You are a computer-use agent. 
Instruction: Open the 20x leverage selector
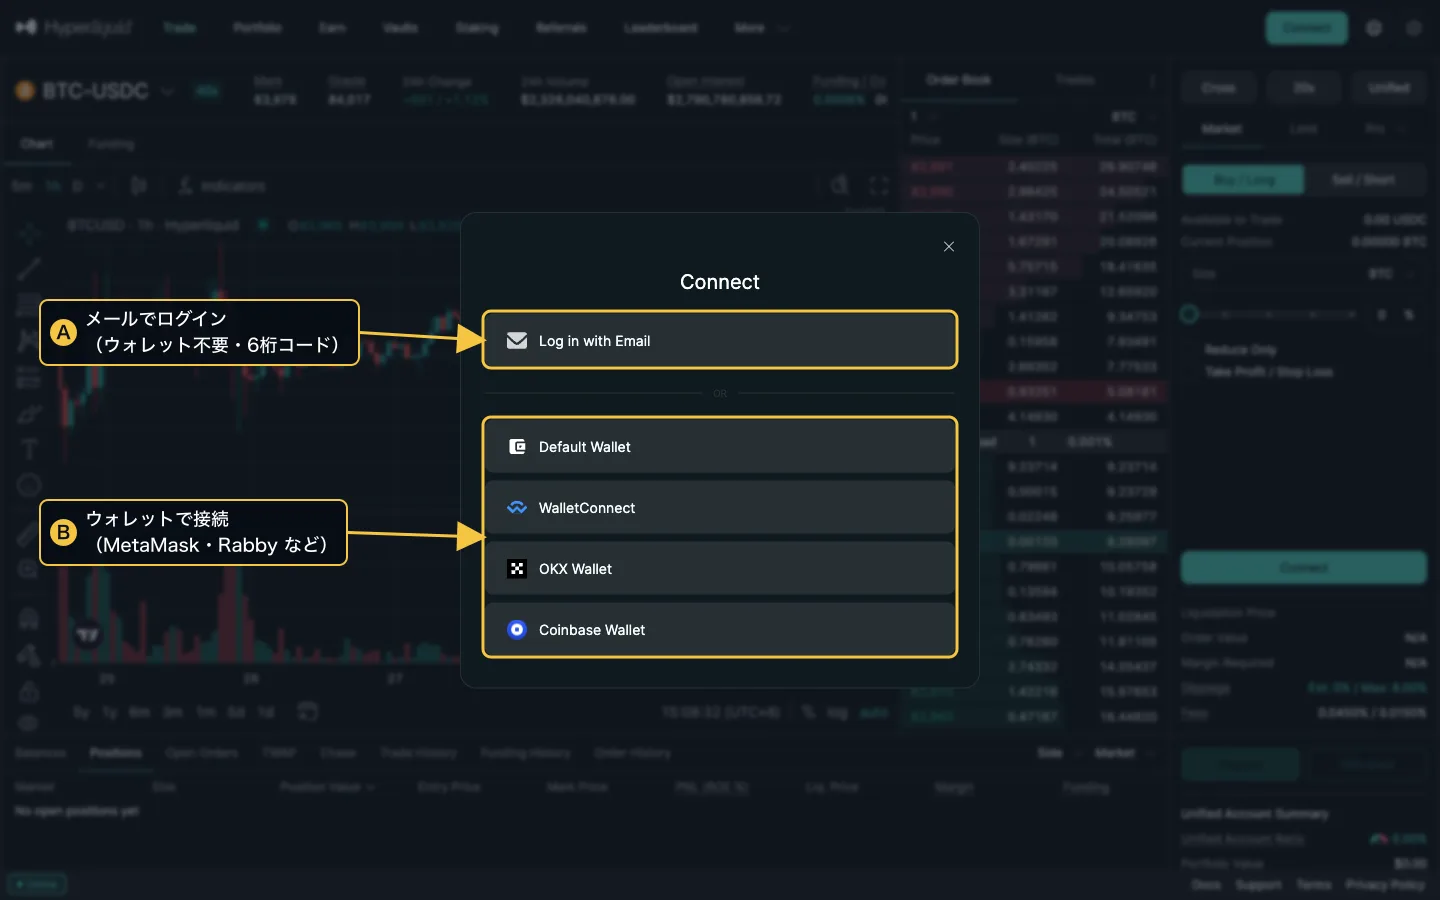pyautogui.click(x=1304, y=88)
